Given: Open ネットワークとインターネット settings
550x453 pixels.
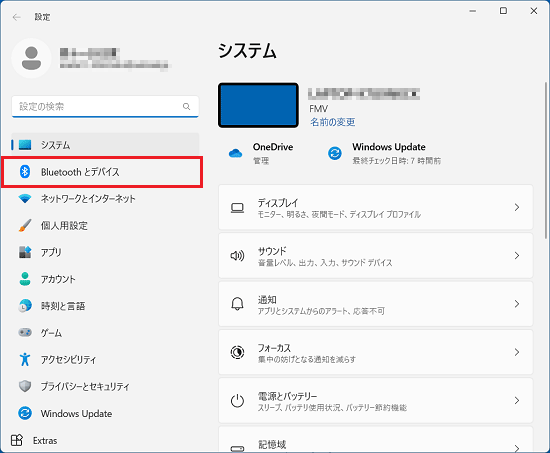Looking at the screenshot, I should (x=105, y=199).
